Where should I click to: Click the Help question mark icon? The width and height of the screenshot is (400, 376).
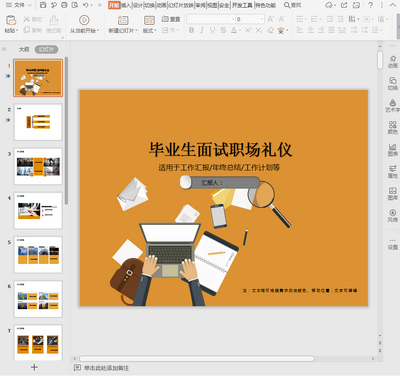coord(371,5)
